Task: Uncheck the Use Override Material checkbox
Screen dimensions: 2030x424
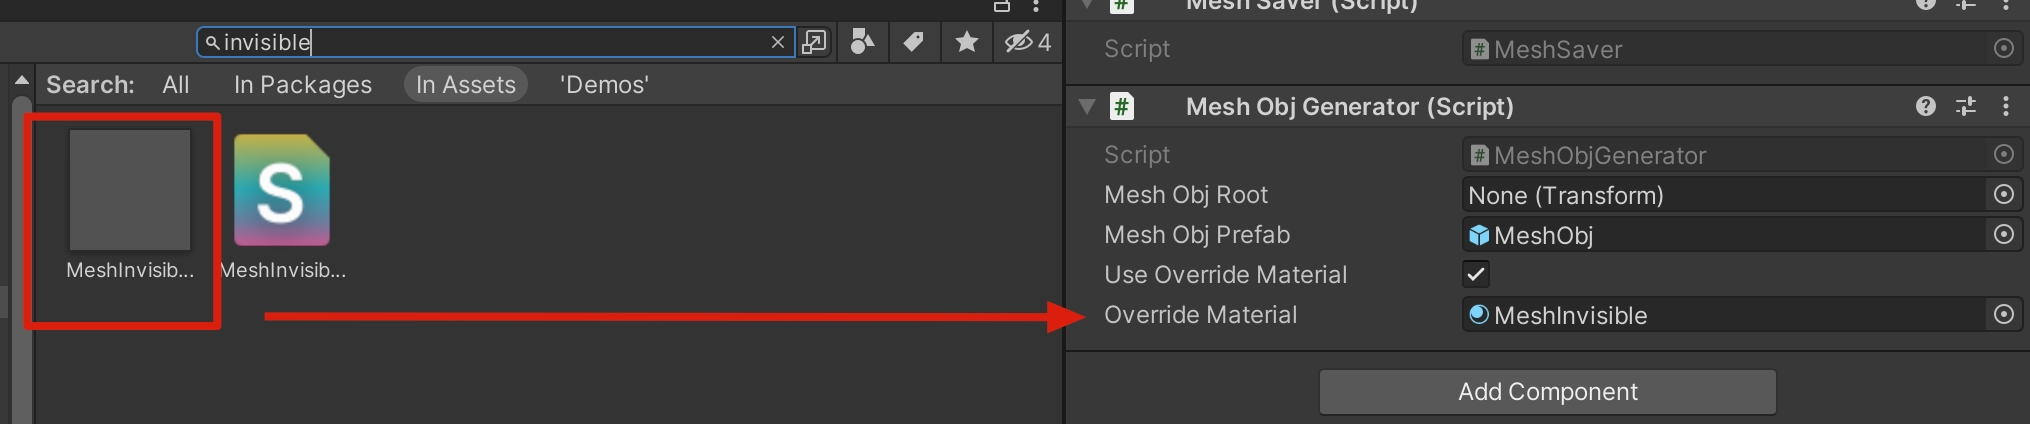Action: (x=1476, y=274)
